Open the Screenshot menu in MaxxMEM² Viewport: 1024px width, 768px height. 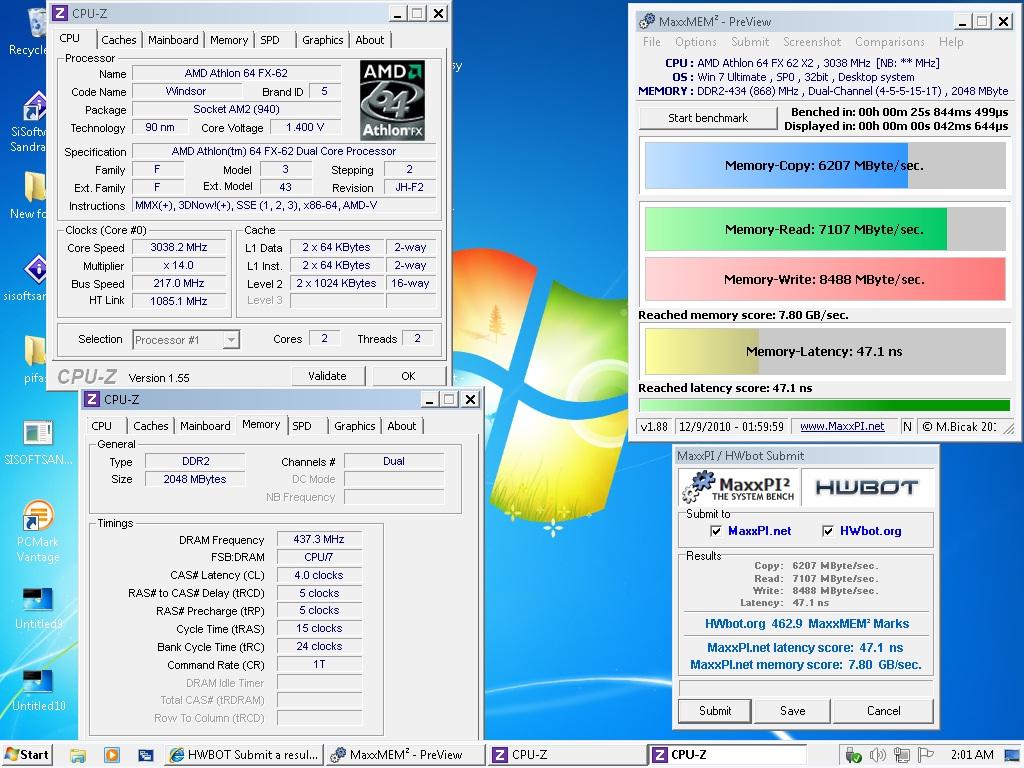pyautogui.click(x=812, y=42)
